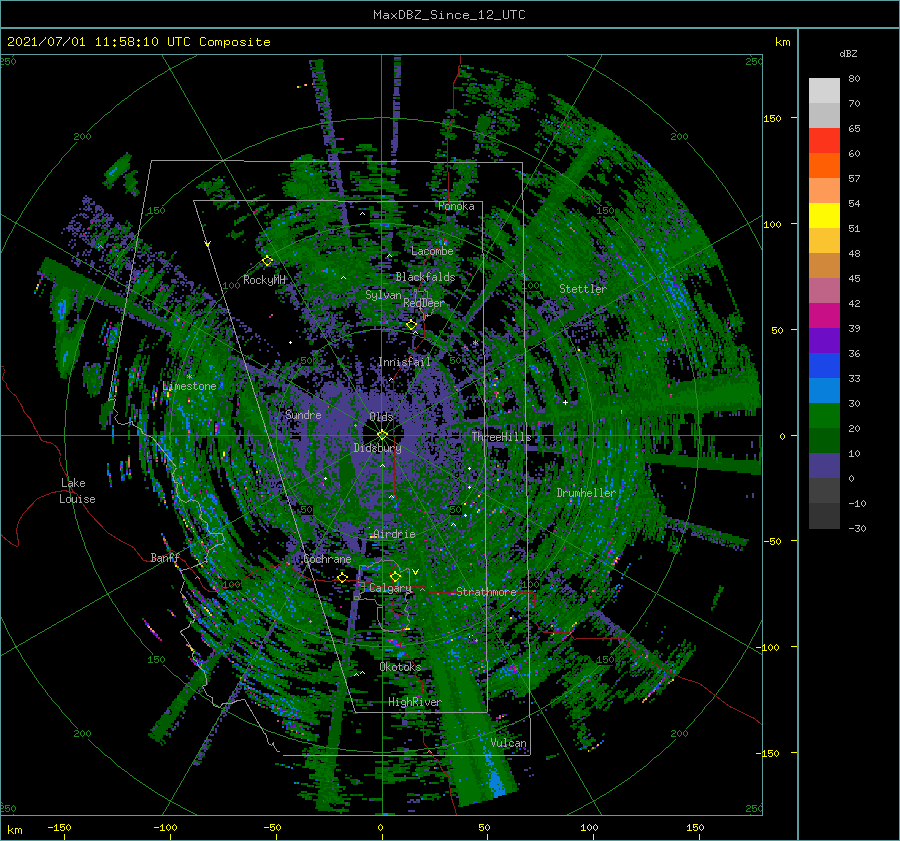Viewport: 900px width, 841px height.
Task: Click the Airdrie city label
Action: click(x=394, y=534)
